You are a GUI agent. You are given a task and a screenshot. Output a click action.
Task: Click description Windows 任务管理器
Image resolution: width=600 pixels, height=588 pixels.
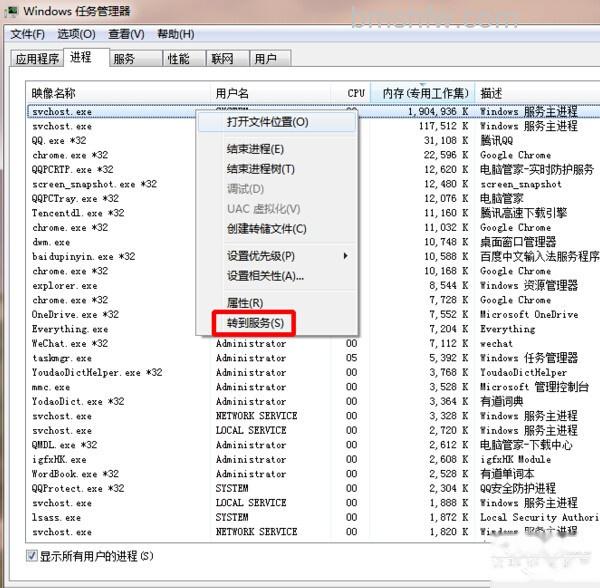pos(529,358)
